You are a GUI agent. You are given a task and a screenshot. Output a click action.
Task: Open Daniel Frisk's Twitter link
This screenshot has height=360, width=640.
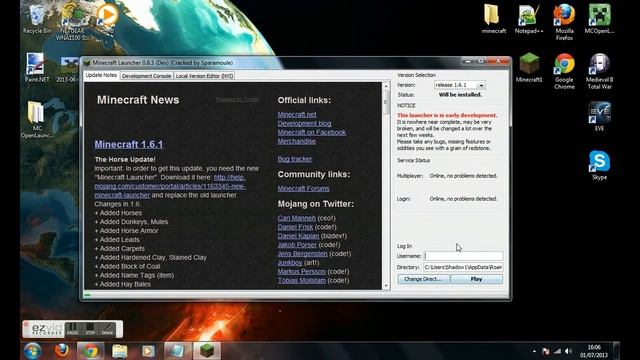pyautogui.click(x=296, y=227)
